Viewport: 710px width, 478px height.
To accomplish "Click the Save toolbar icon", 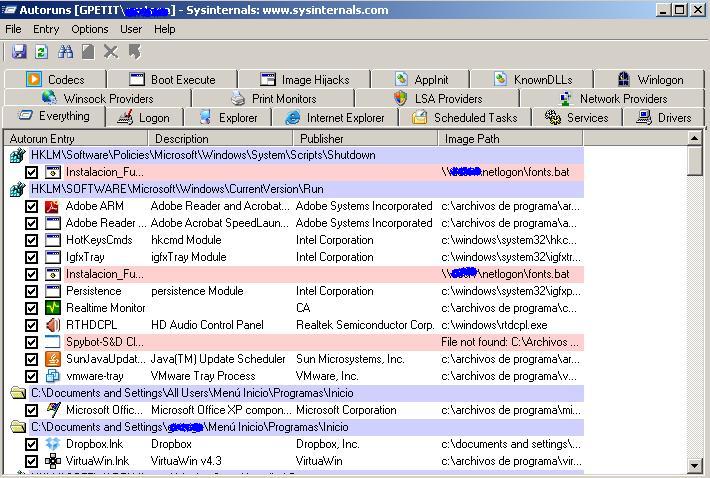I will [x=19, y=52].
